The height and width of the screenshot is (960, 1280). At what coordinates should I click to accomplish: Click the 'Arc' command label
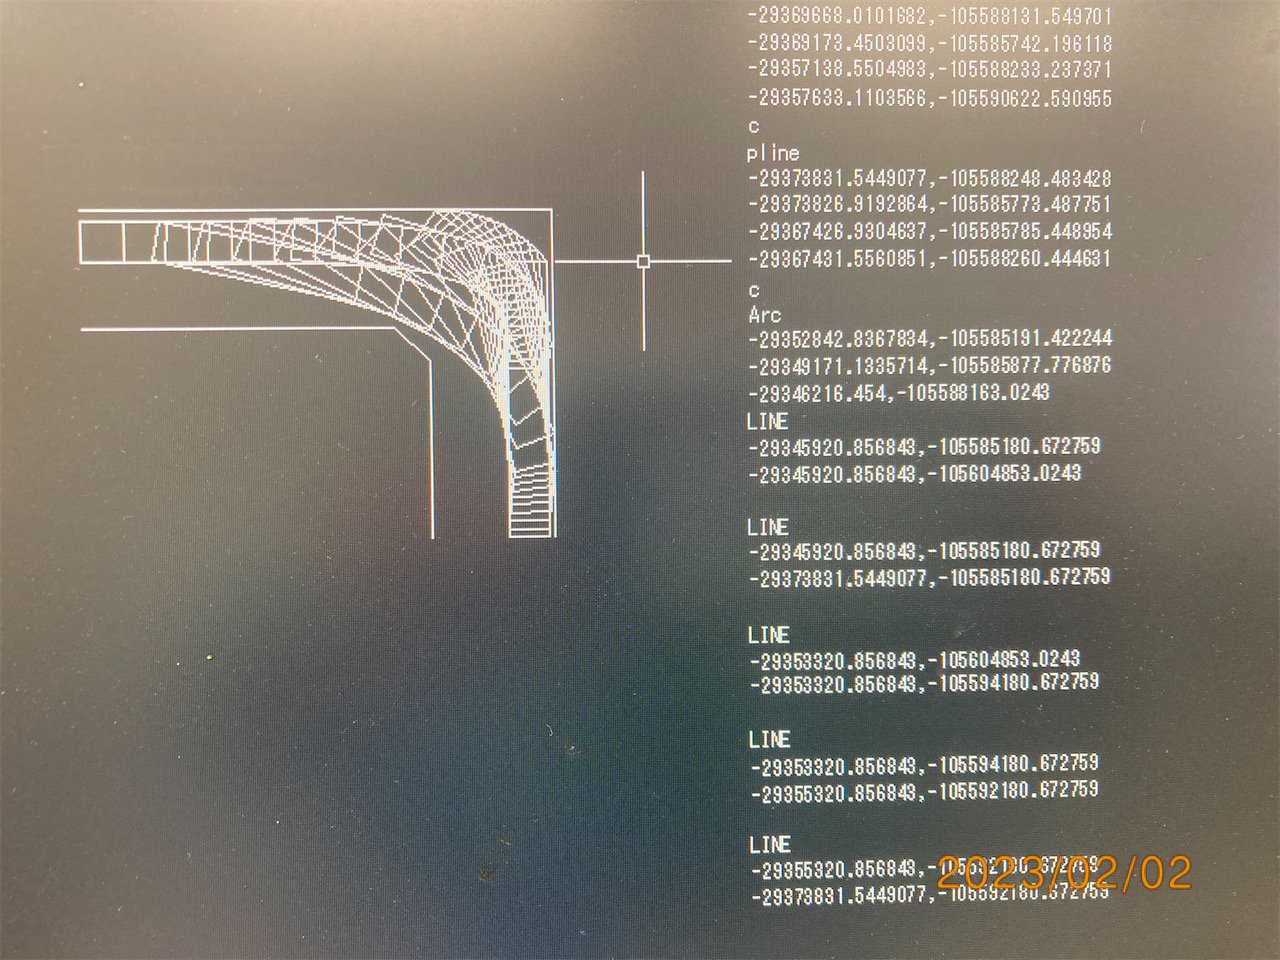click(764, 314)
